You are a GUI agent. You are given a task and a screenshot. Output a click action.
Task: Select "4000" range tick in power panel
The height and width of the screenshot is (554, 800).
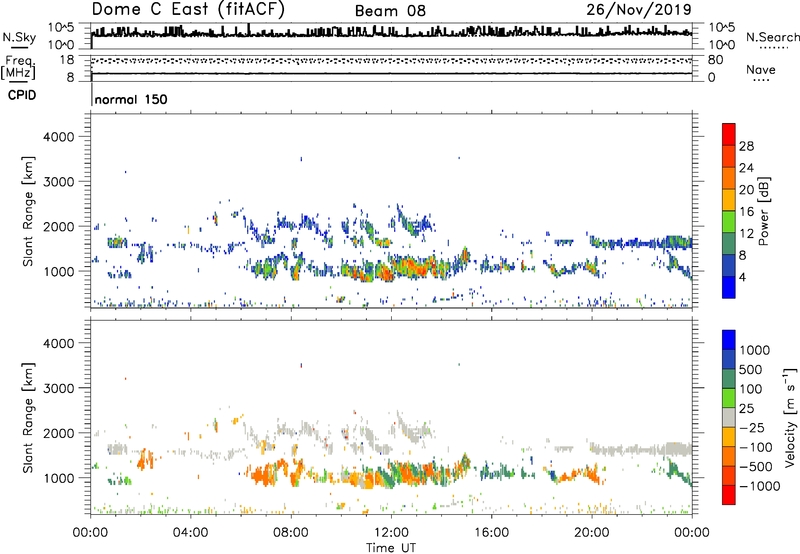point(59,137)
